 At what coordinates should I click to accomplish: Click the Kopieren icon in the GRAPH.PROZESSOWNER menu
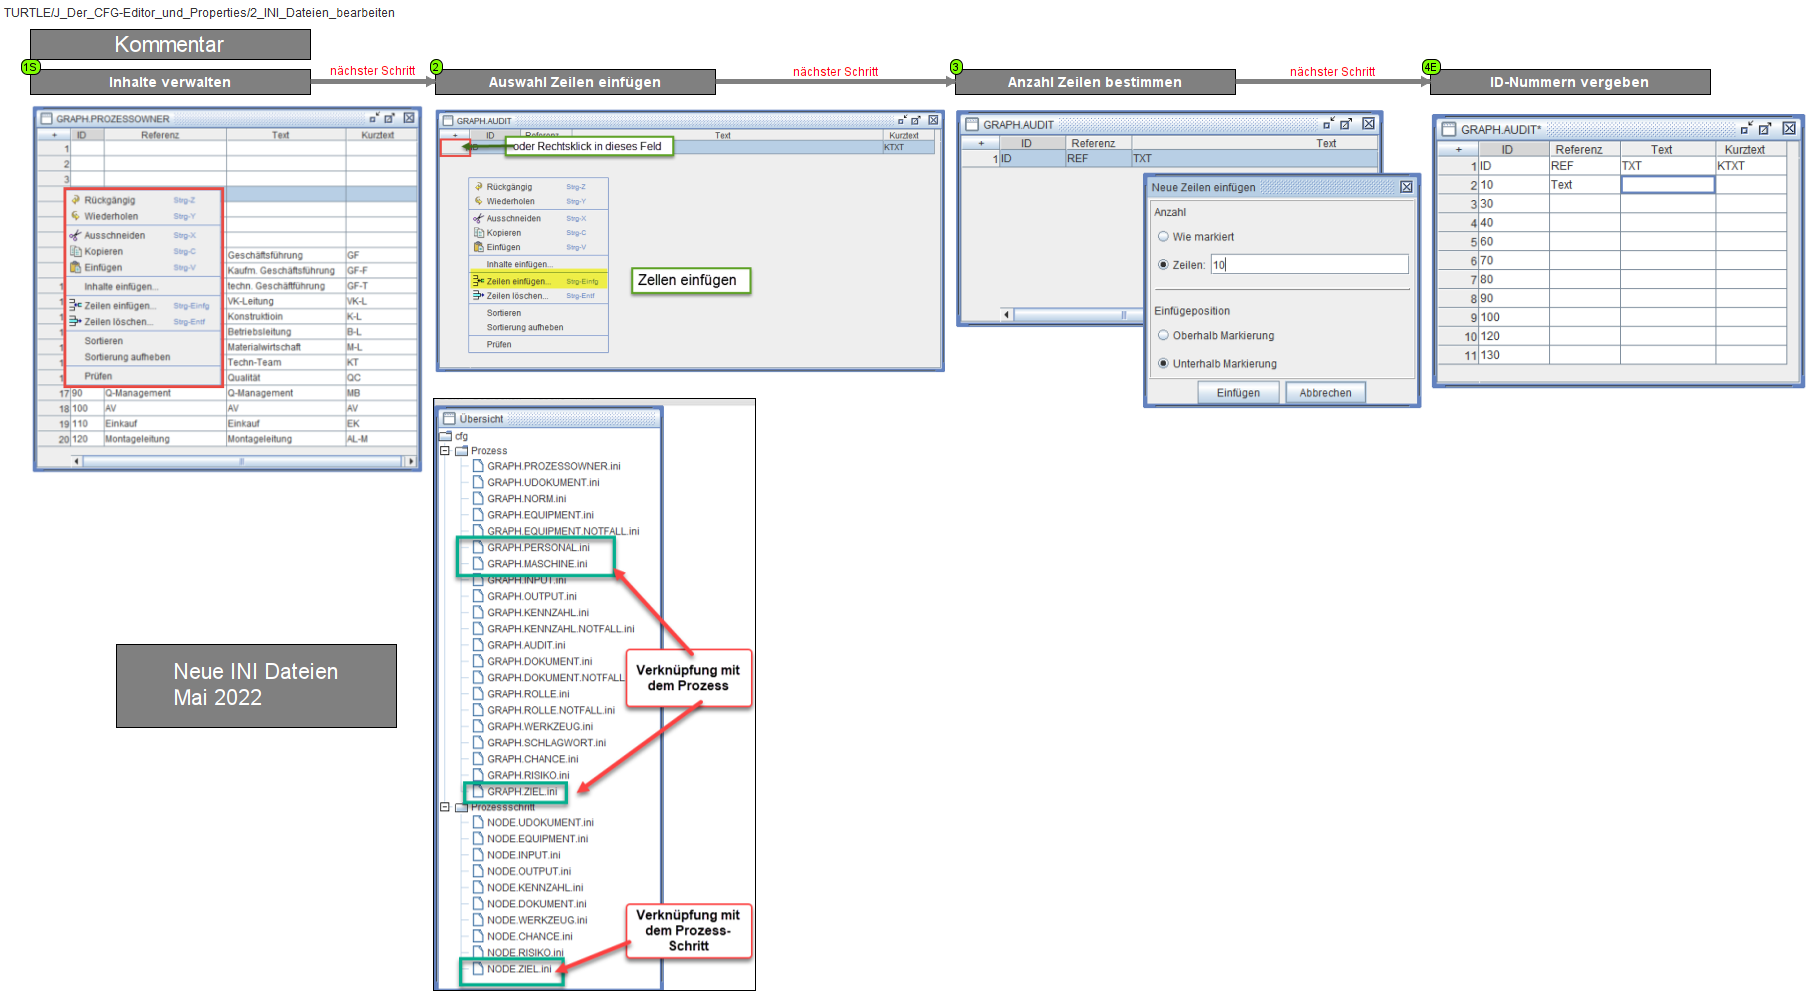[75, 252]
